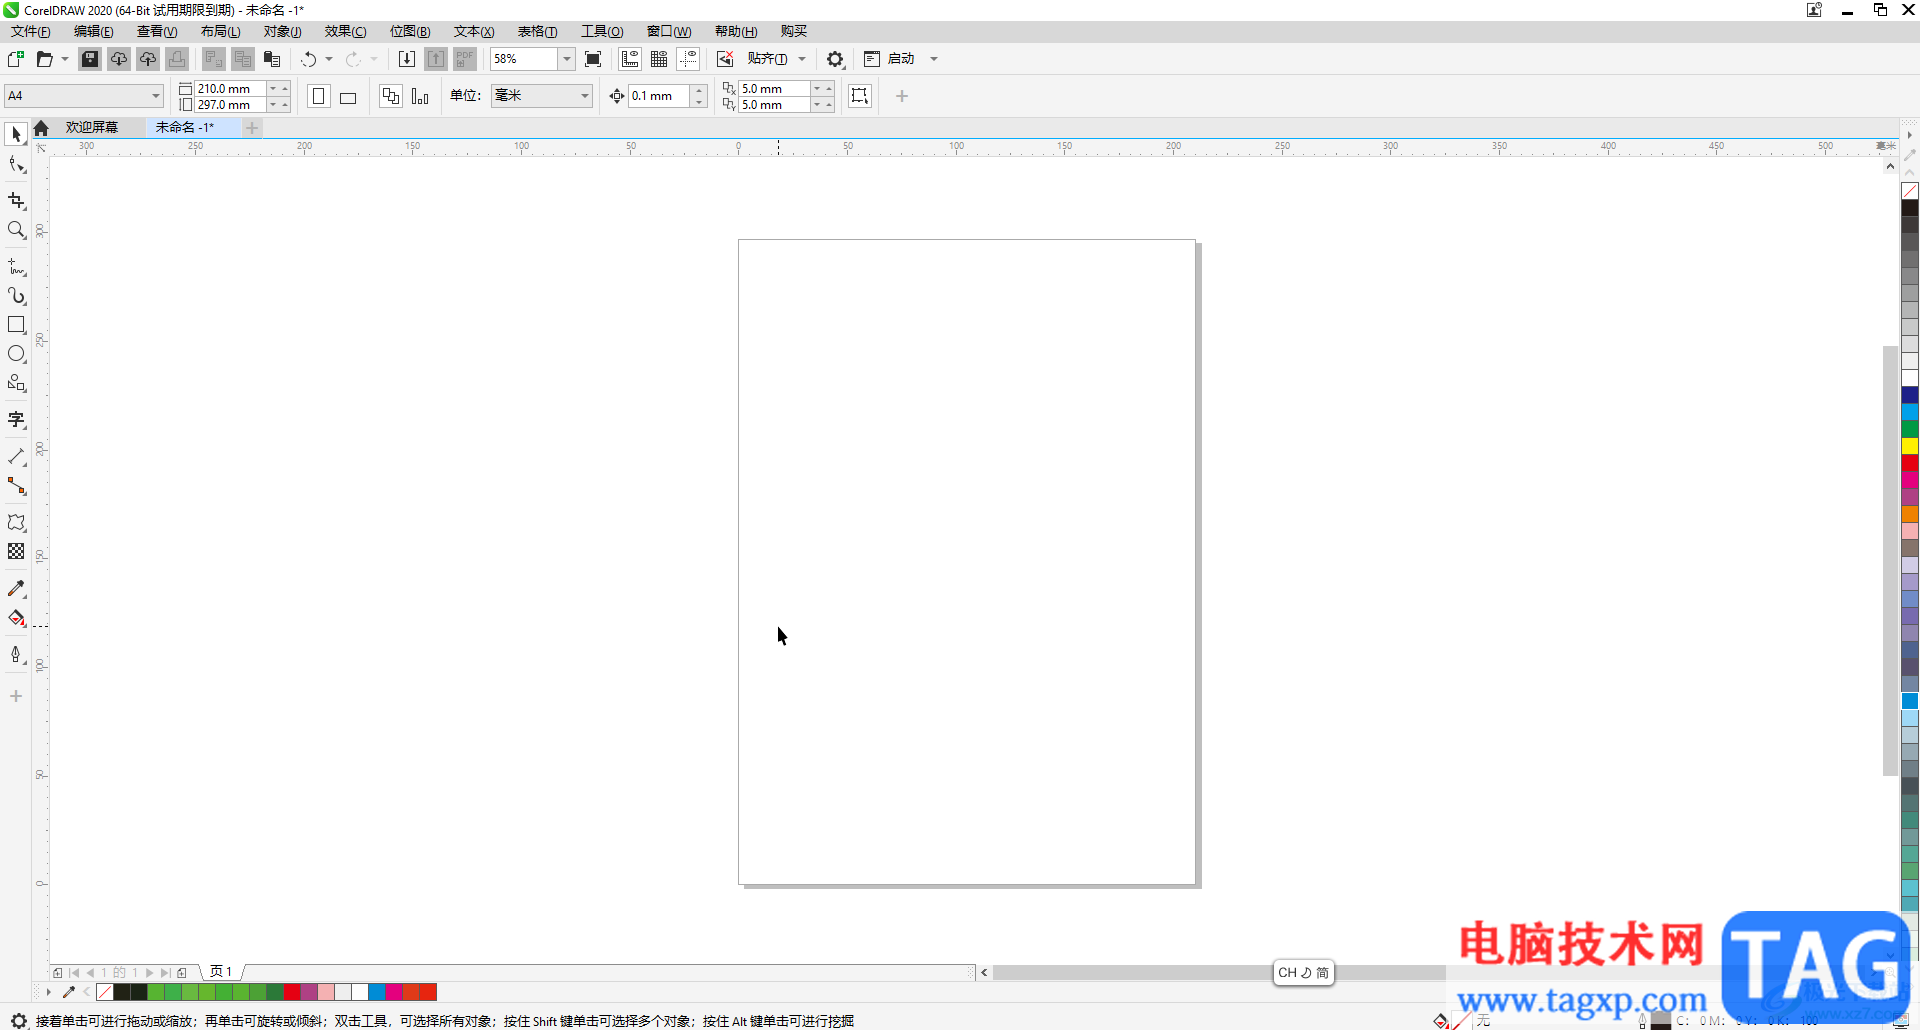Click the Welcome home icon button
Screen dimensions: 1920x1030
[41, 128]
